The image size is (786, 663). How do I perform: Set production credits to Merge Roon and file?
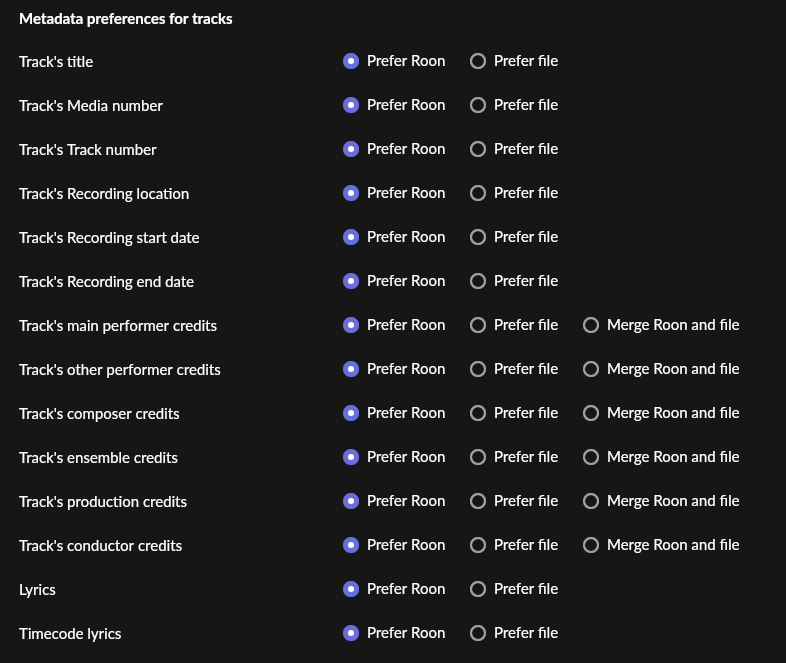[591, 501]
